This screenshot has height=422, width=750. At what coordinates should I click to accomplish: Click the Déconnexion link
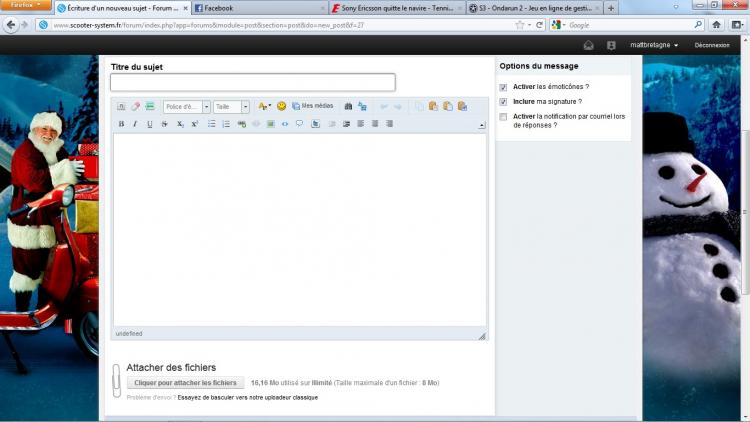point(712,45)
